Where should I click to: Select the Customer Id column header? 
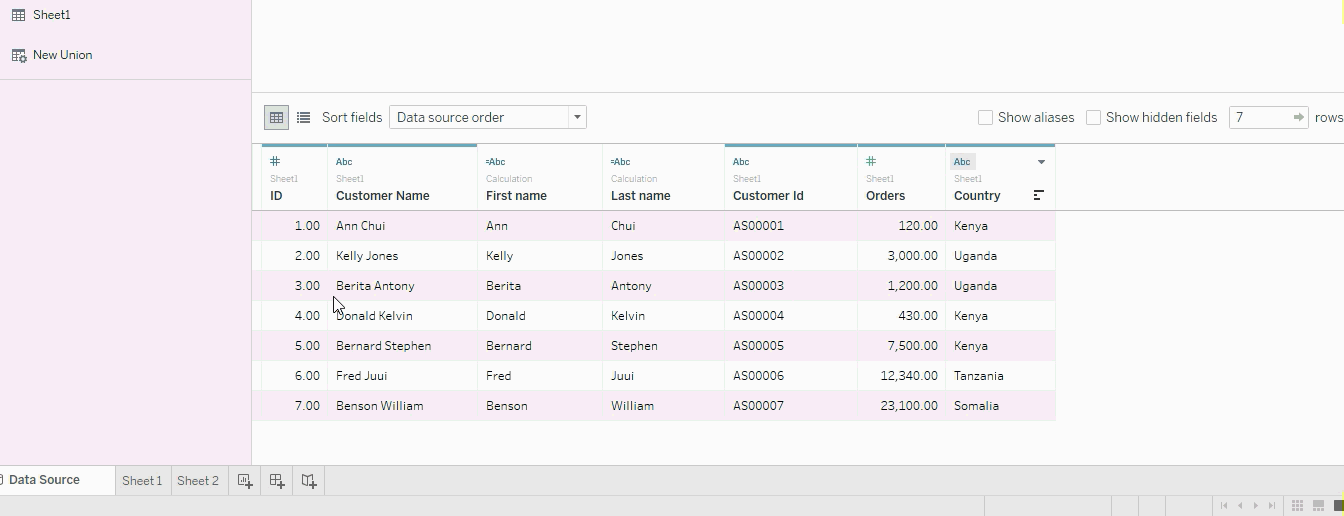768,196
